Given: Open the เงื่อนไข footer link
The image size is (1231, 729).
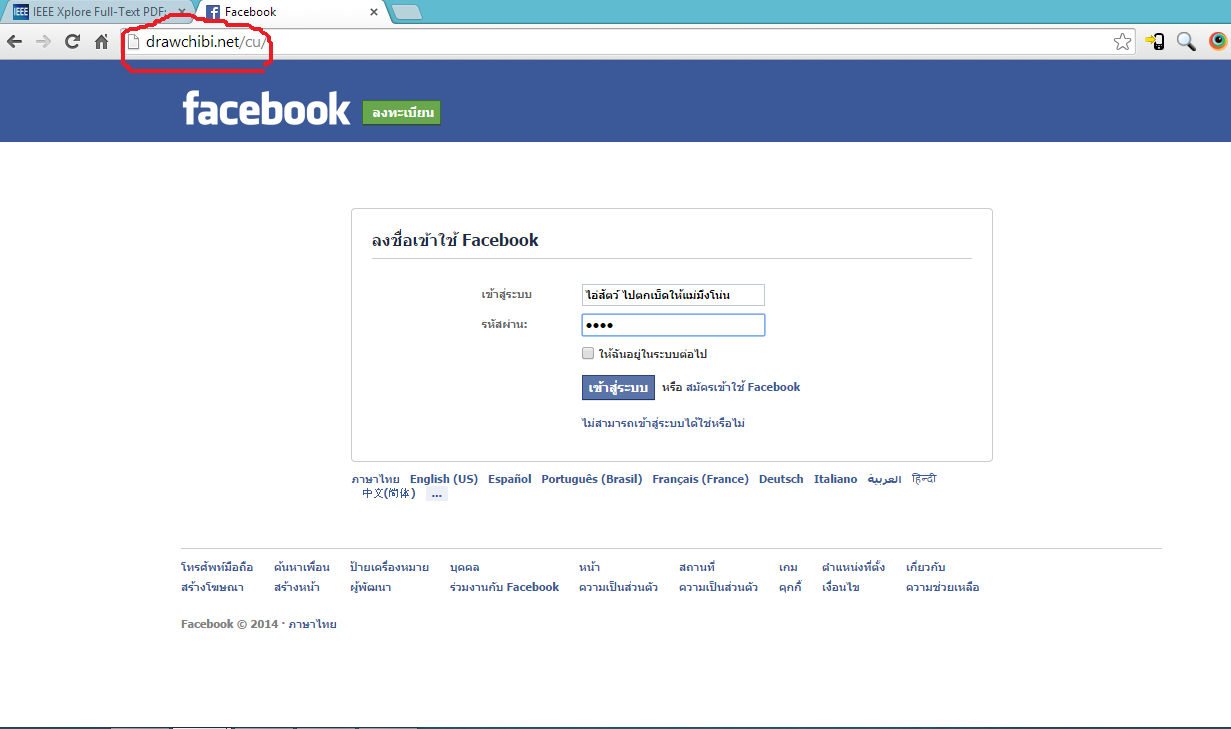Looking at the screenshot, I should tap(840, 587).
